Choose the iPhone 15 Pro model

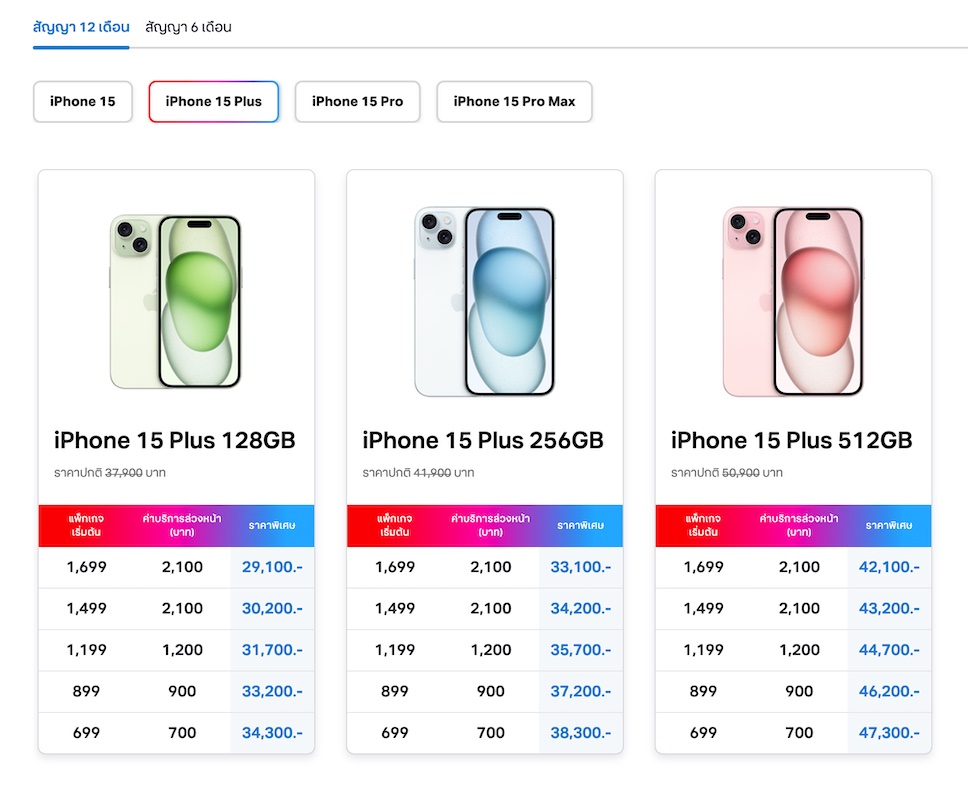pyautogui.click(x=357, y=101)
